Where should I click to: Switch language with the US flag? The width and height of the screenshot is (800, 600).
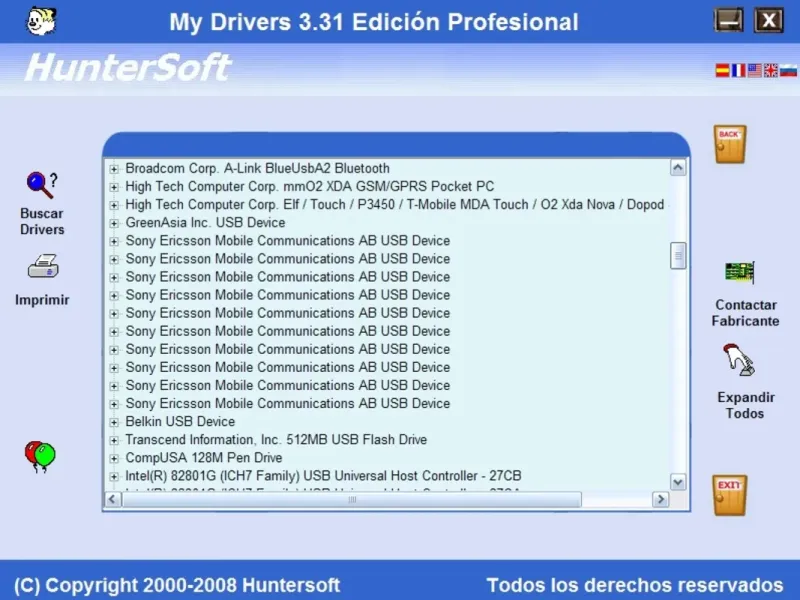(755, 70)
